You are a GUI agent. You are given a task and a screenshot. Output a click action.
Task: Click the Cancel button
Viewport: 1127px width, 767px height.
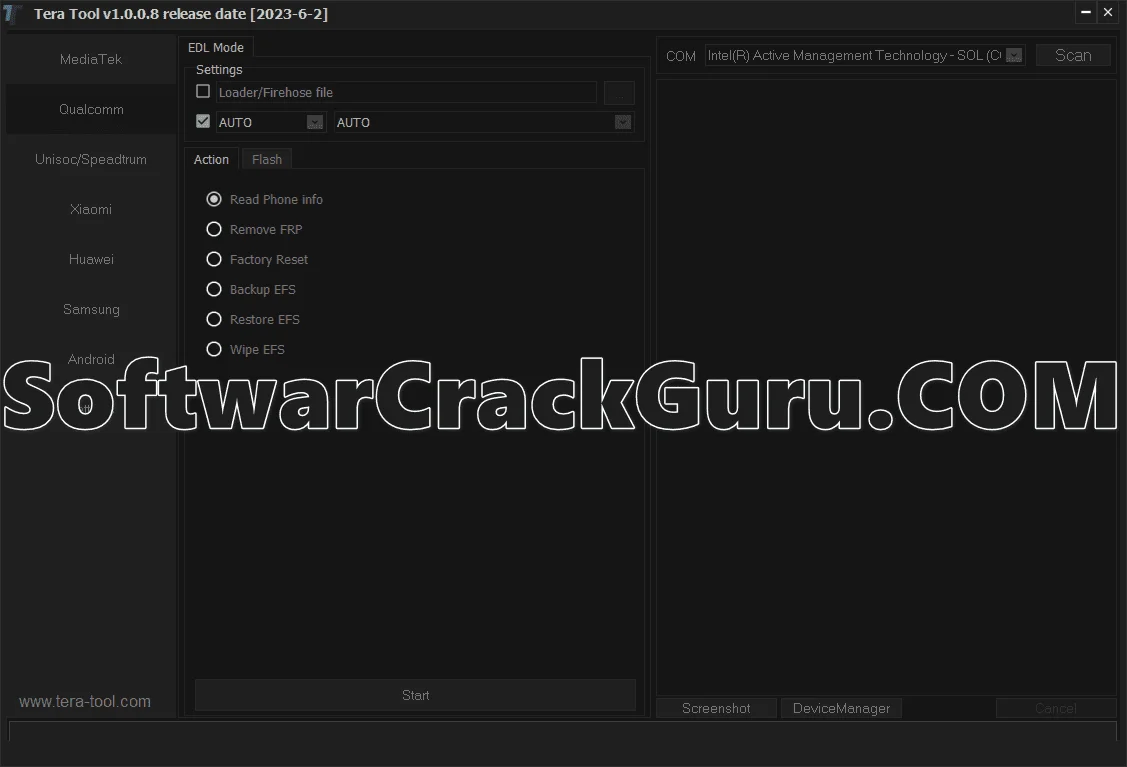1056,708
